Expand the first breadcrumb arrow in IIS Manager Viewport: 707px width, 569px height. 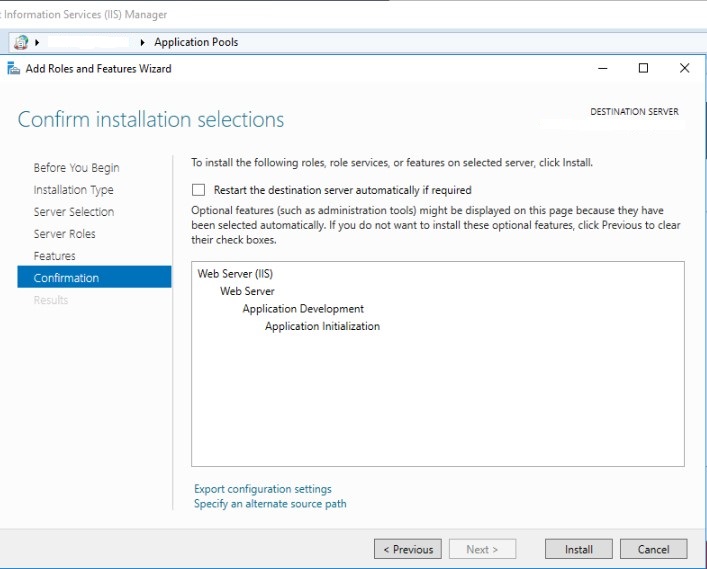(37, 42)
